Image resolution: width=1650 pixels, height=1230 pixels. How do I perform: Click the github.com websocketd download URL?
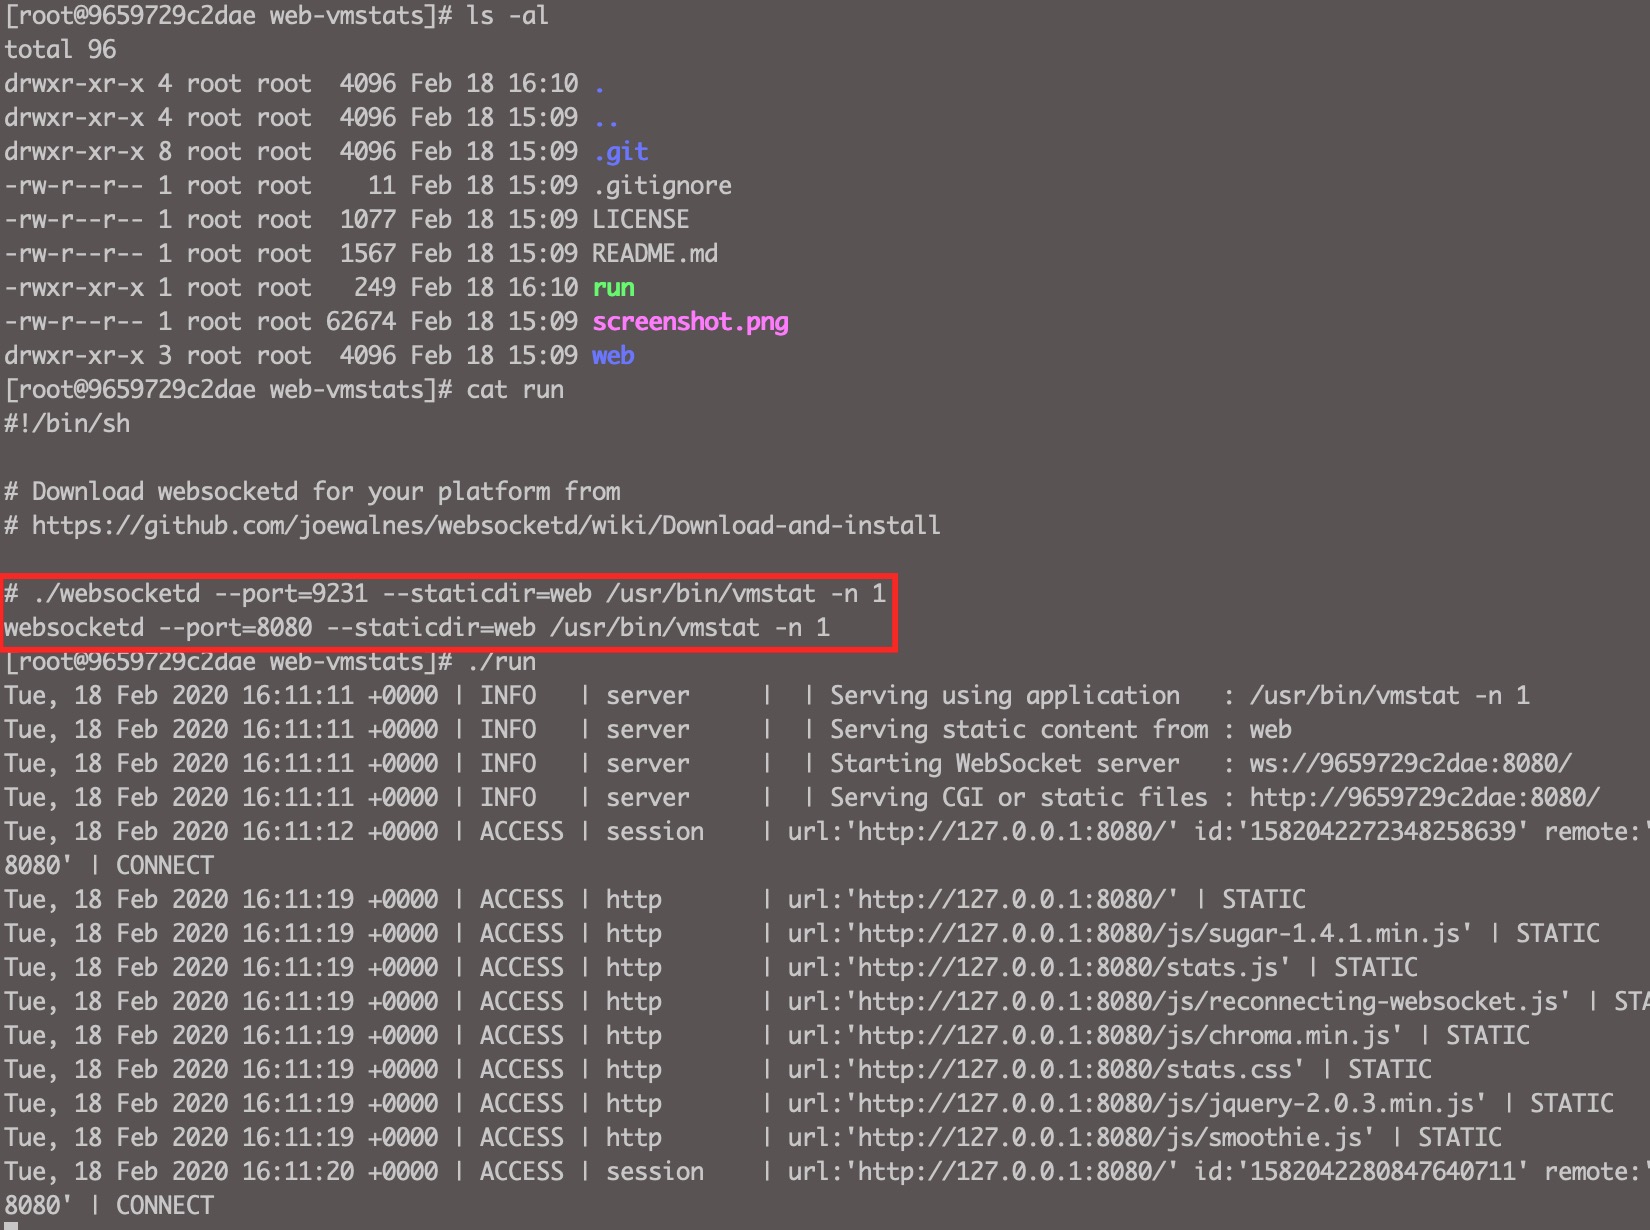pos(486,525)
